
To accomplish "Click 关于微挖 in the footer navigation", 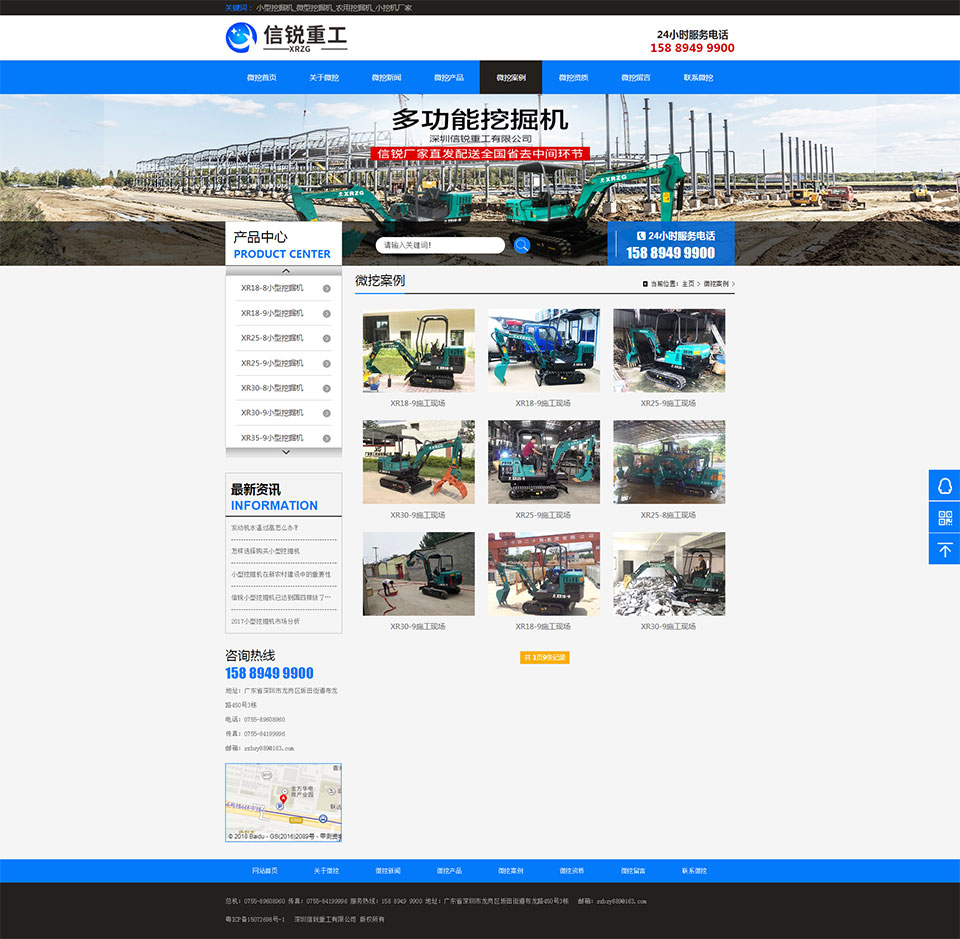I will [326, 870].
